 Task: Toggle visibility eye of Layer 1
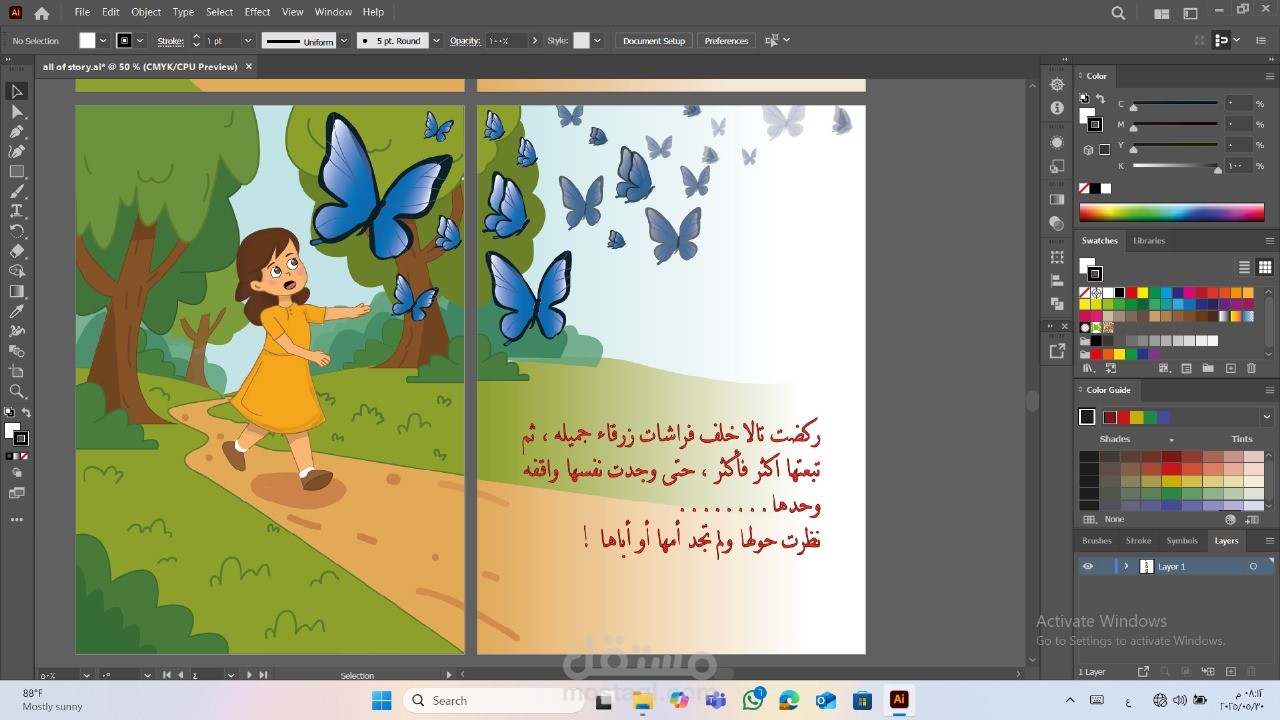pos(1087,566)
